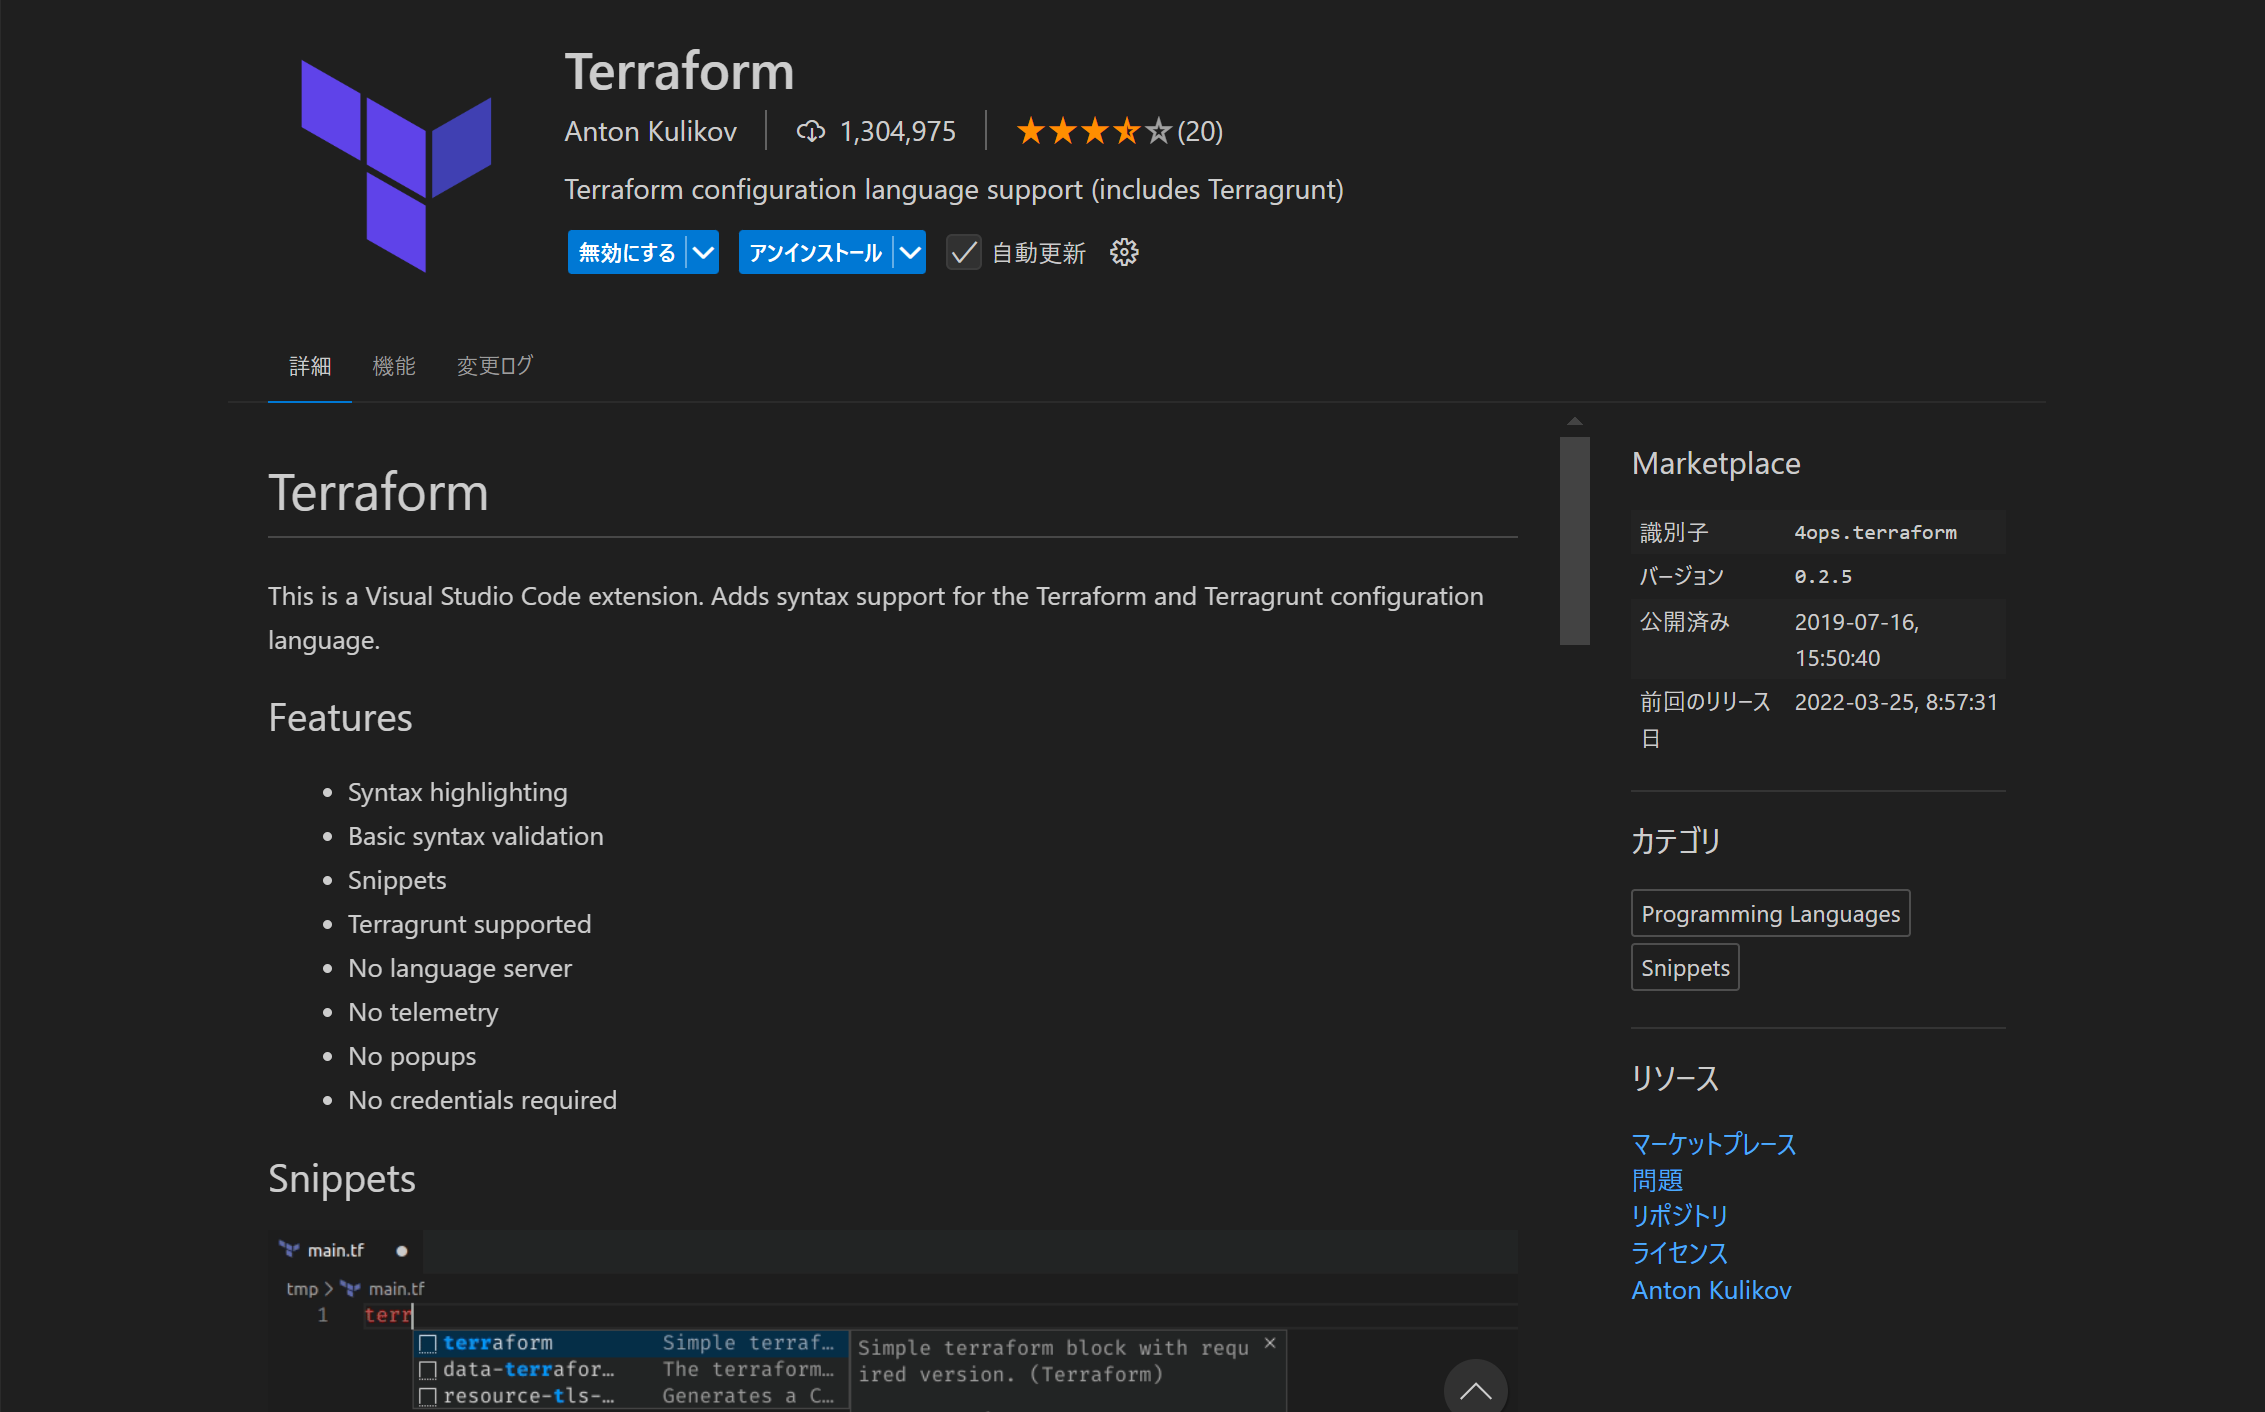Click 'Basic syntax validation' list item

[476, 836]
